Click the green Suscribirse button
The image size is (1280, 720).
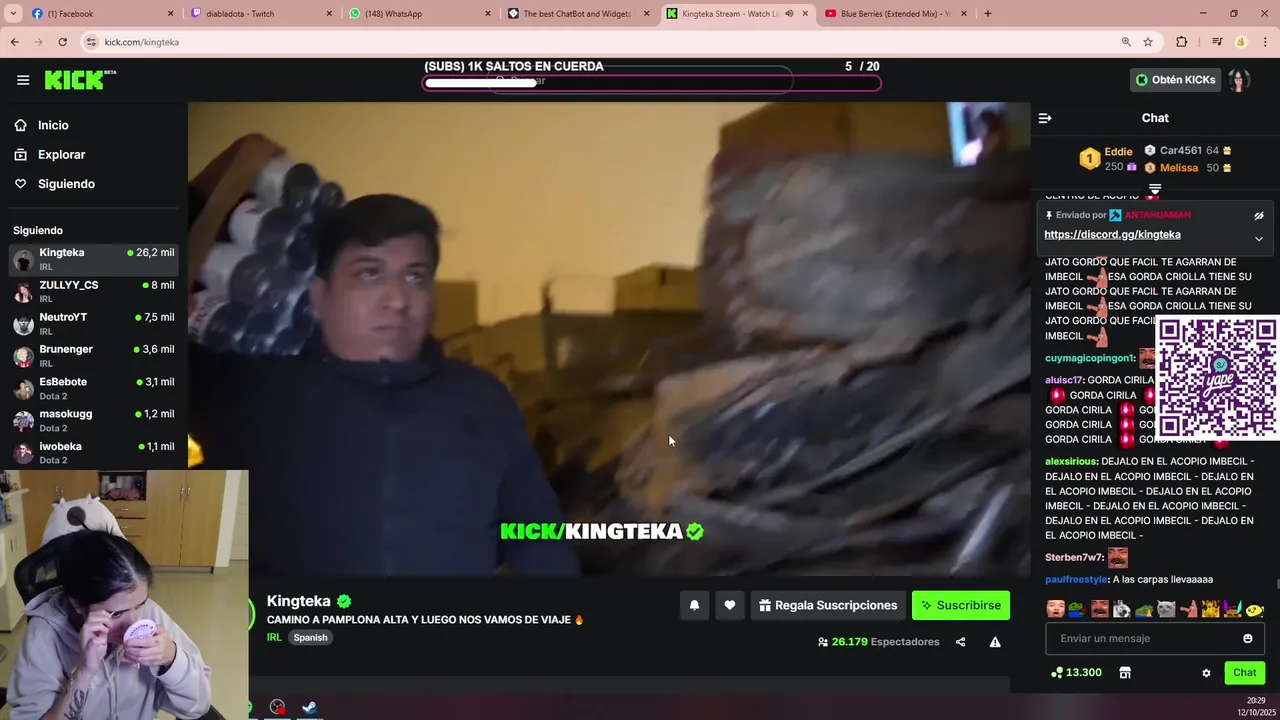pos(961,605)
